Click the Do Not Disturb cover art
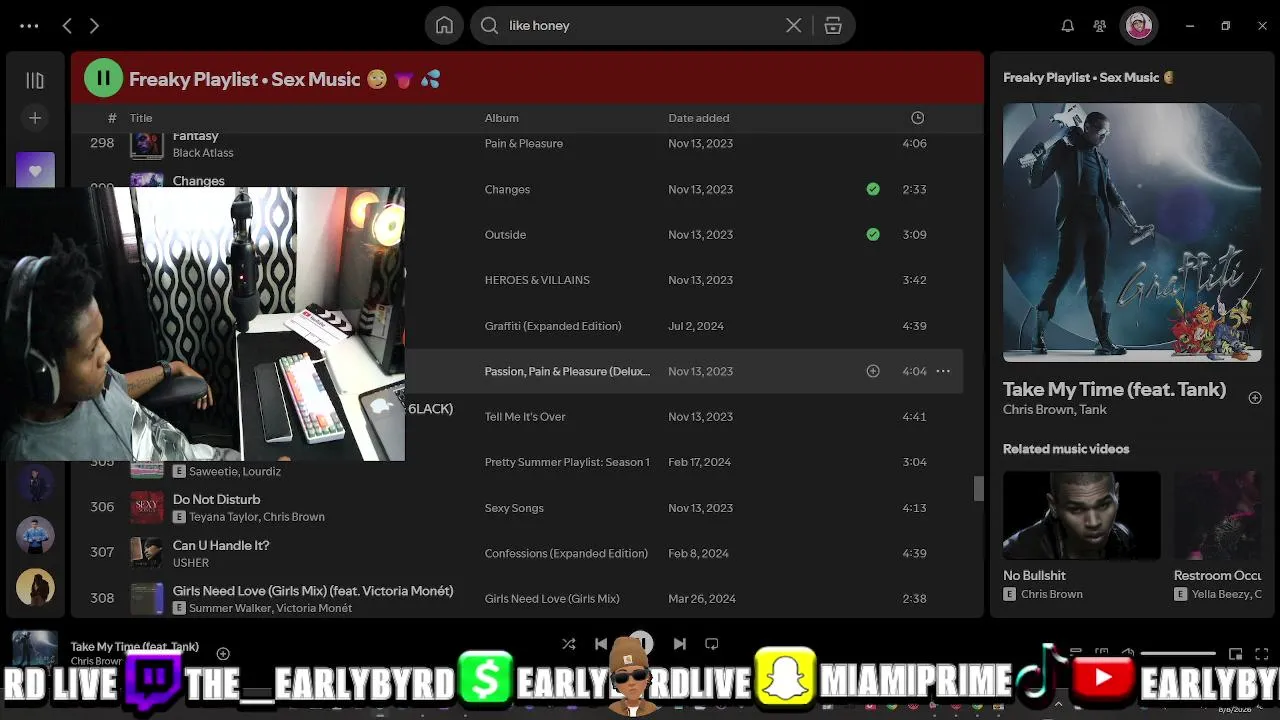 tap(147, 508)
